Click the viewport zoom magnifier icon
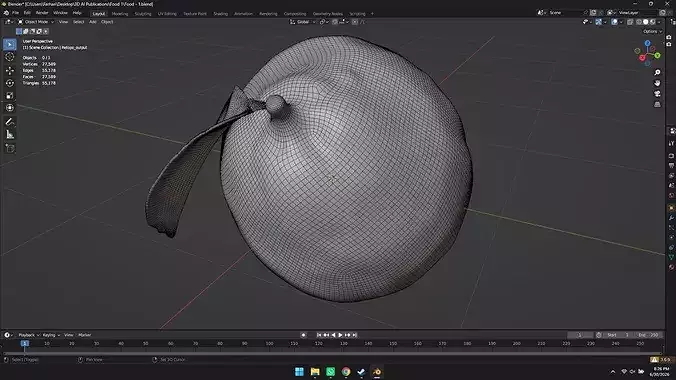 [657, 72]
